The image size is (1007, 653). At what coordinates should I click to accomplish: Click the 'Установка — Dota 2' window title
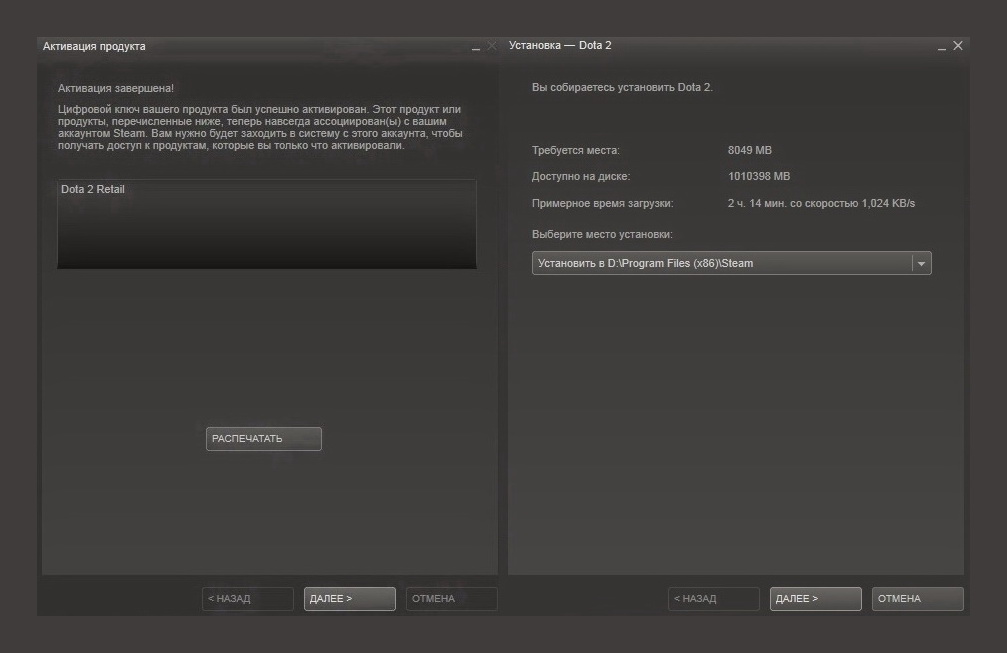[560, 46]
